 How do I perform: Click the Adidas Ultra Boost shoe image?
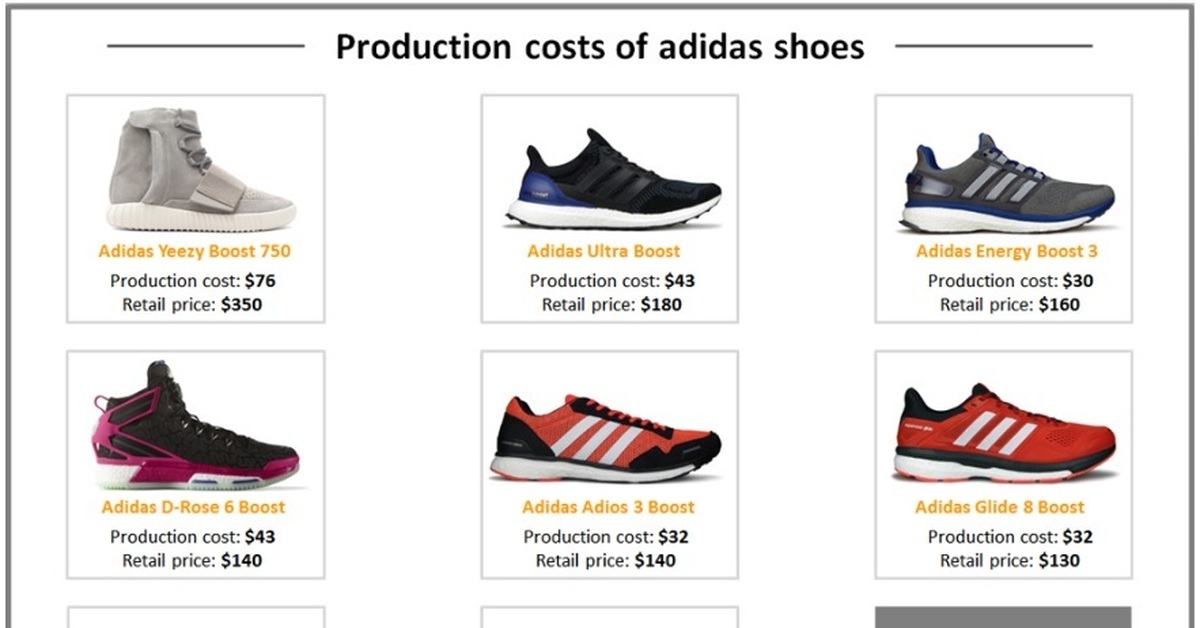(610, 178)
